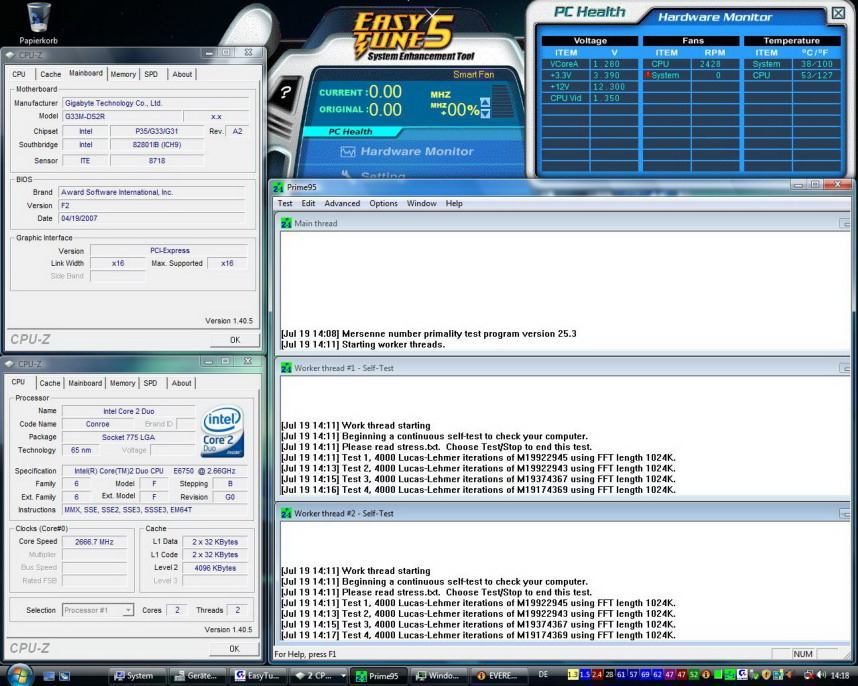
Task: Switch to the Geräte taskbar button
Action: [x=197, y=676]
